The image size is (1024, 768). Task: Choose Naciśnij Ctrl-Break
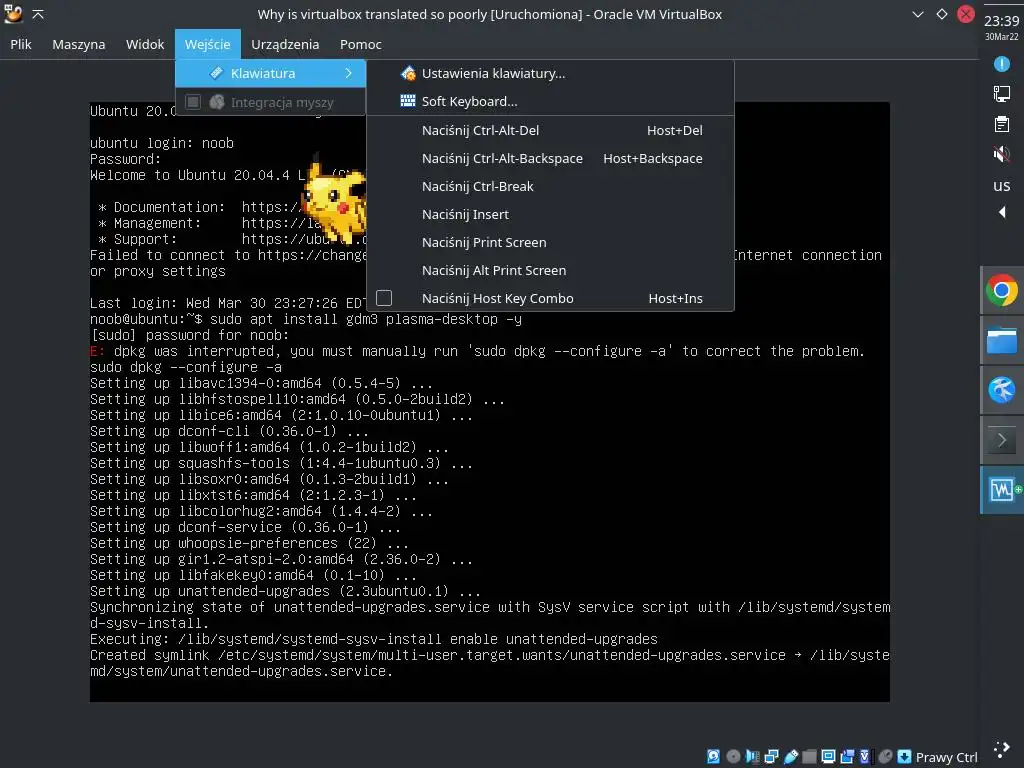pyautogui.click(x=551, y=187)
